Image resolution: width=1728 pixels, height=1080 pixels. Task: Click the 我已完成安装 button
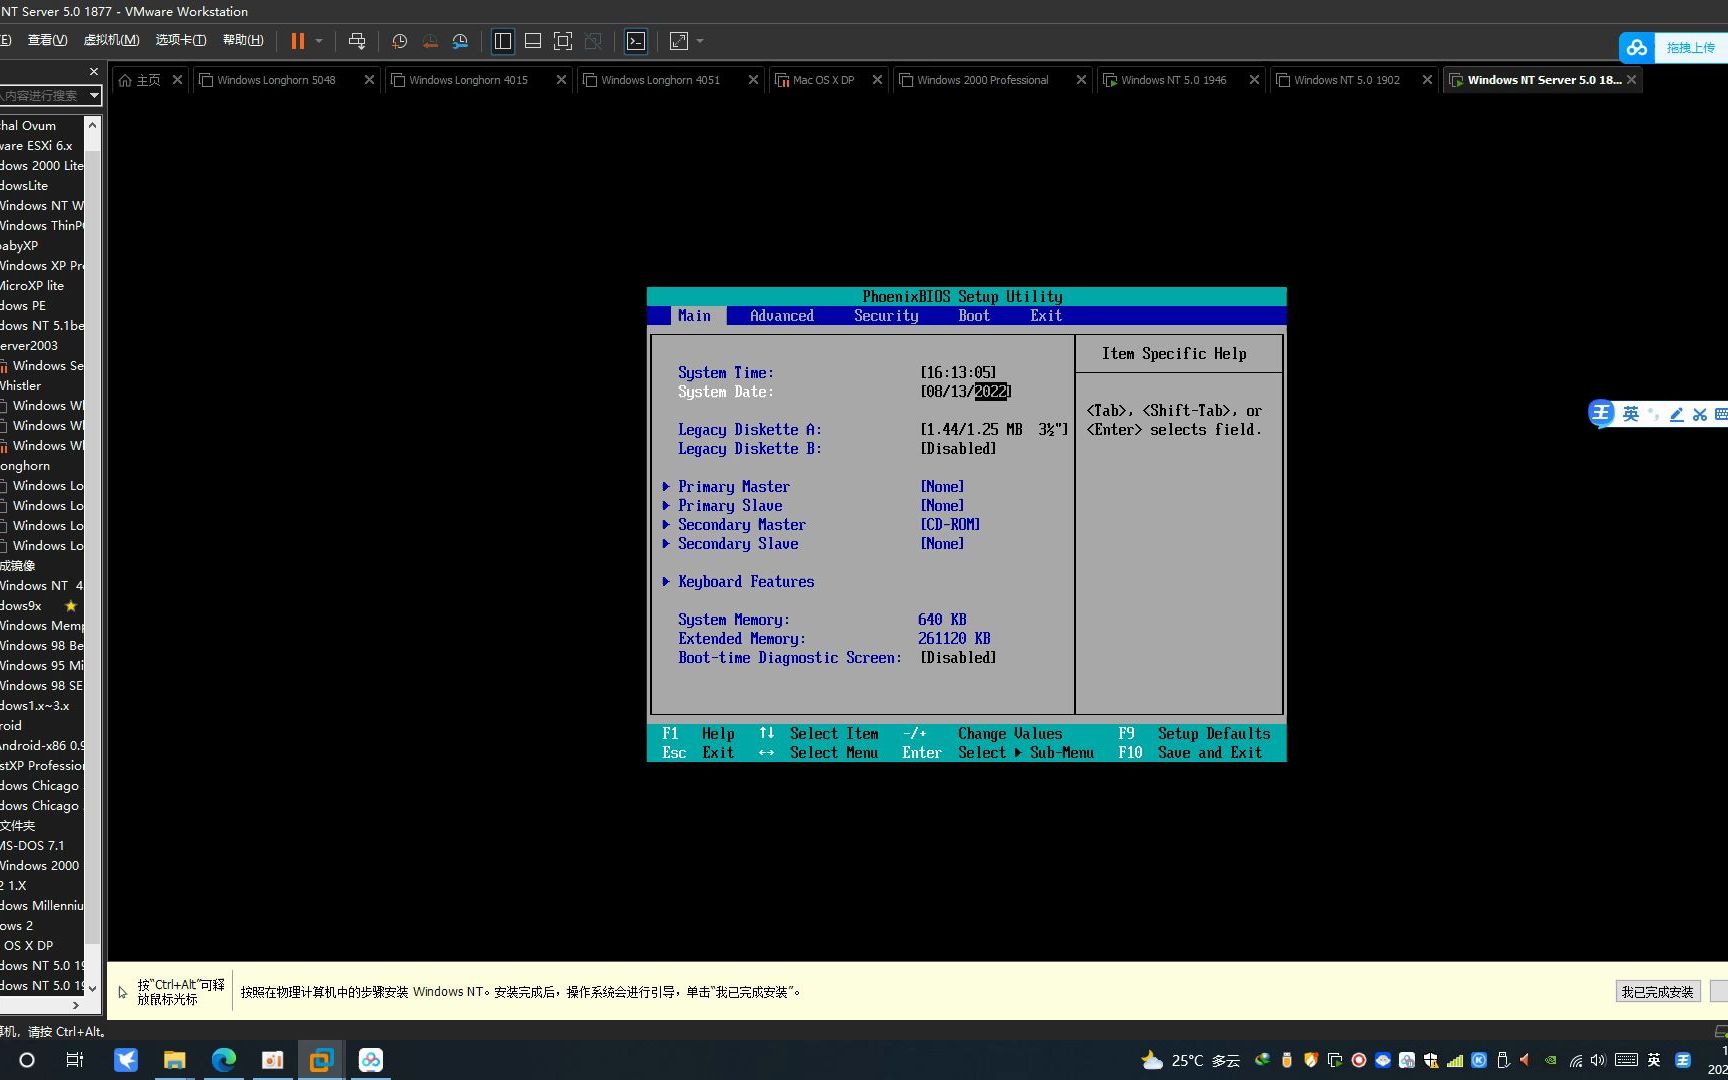pos(1657,992)
